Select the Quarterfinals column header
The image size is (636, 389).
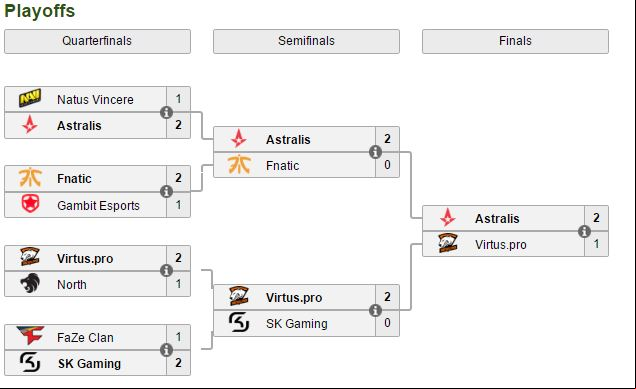pyautogui.click(x=97, y=41)
